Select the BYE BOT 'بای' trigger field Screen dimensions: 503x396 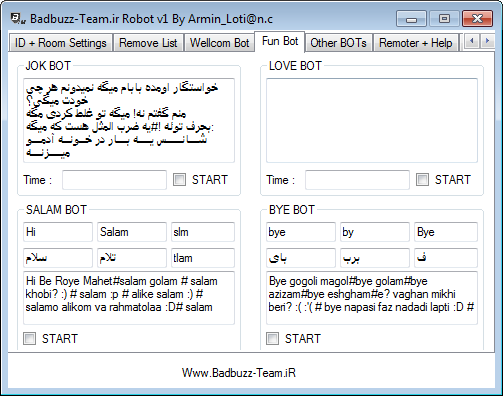click(301, 258)
